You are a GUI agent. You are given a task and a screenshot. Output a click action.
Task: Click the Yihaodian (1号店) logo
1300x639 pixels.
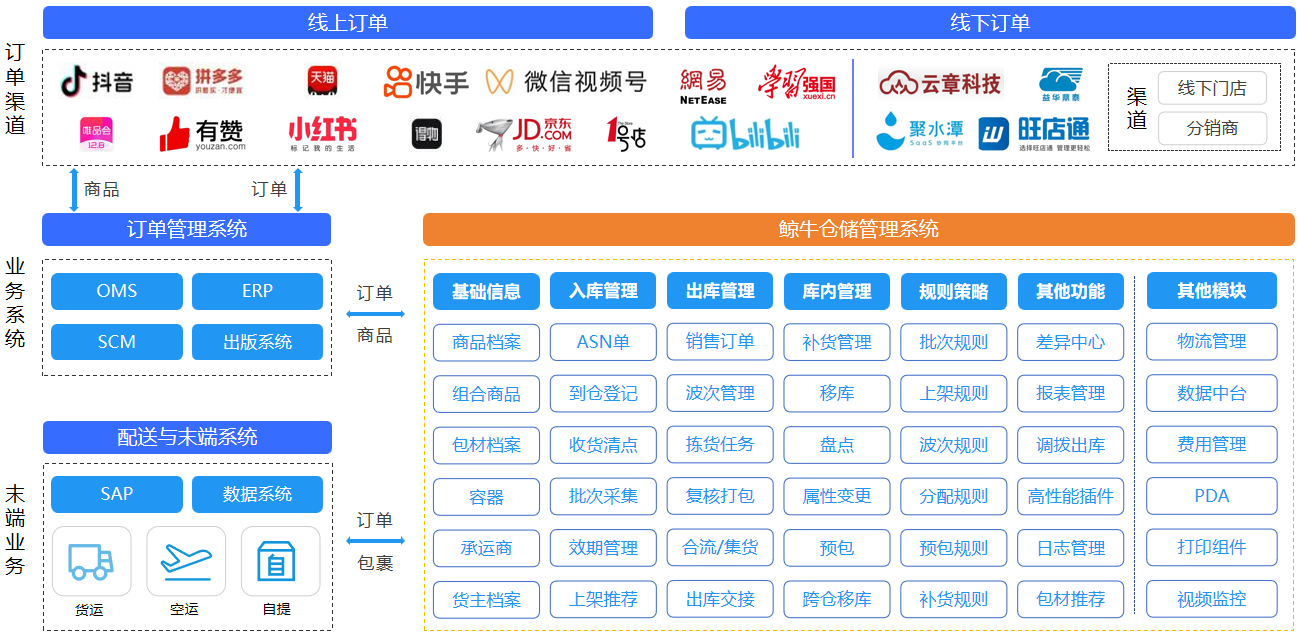pyautogui.click(x=626, y=133)
